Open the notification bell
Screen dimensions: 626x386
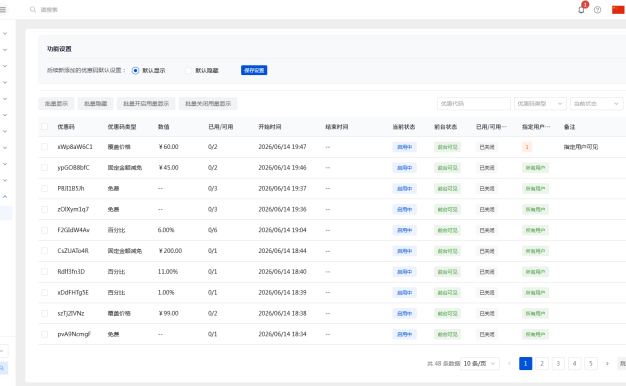(581, 10)
